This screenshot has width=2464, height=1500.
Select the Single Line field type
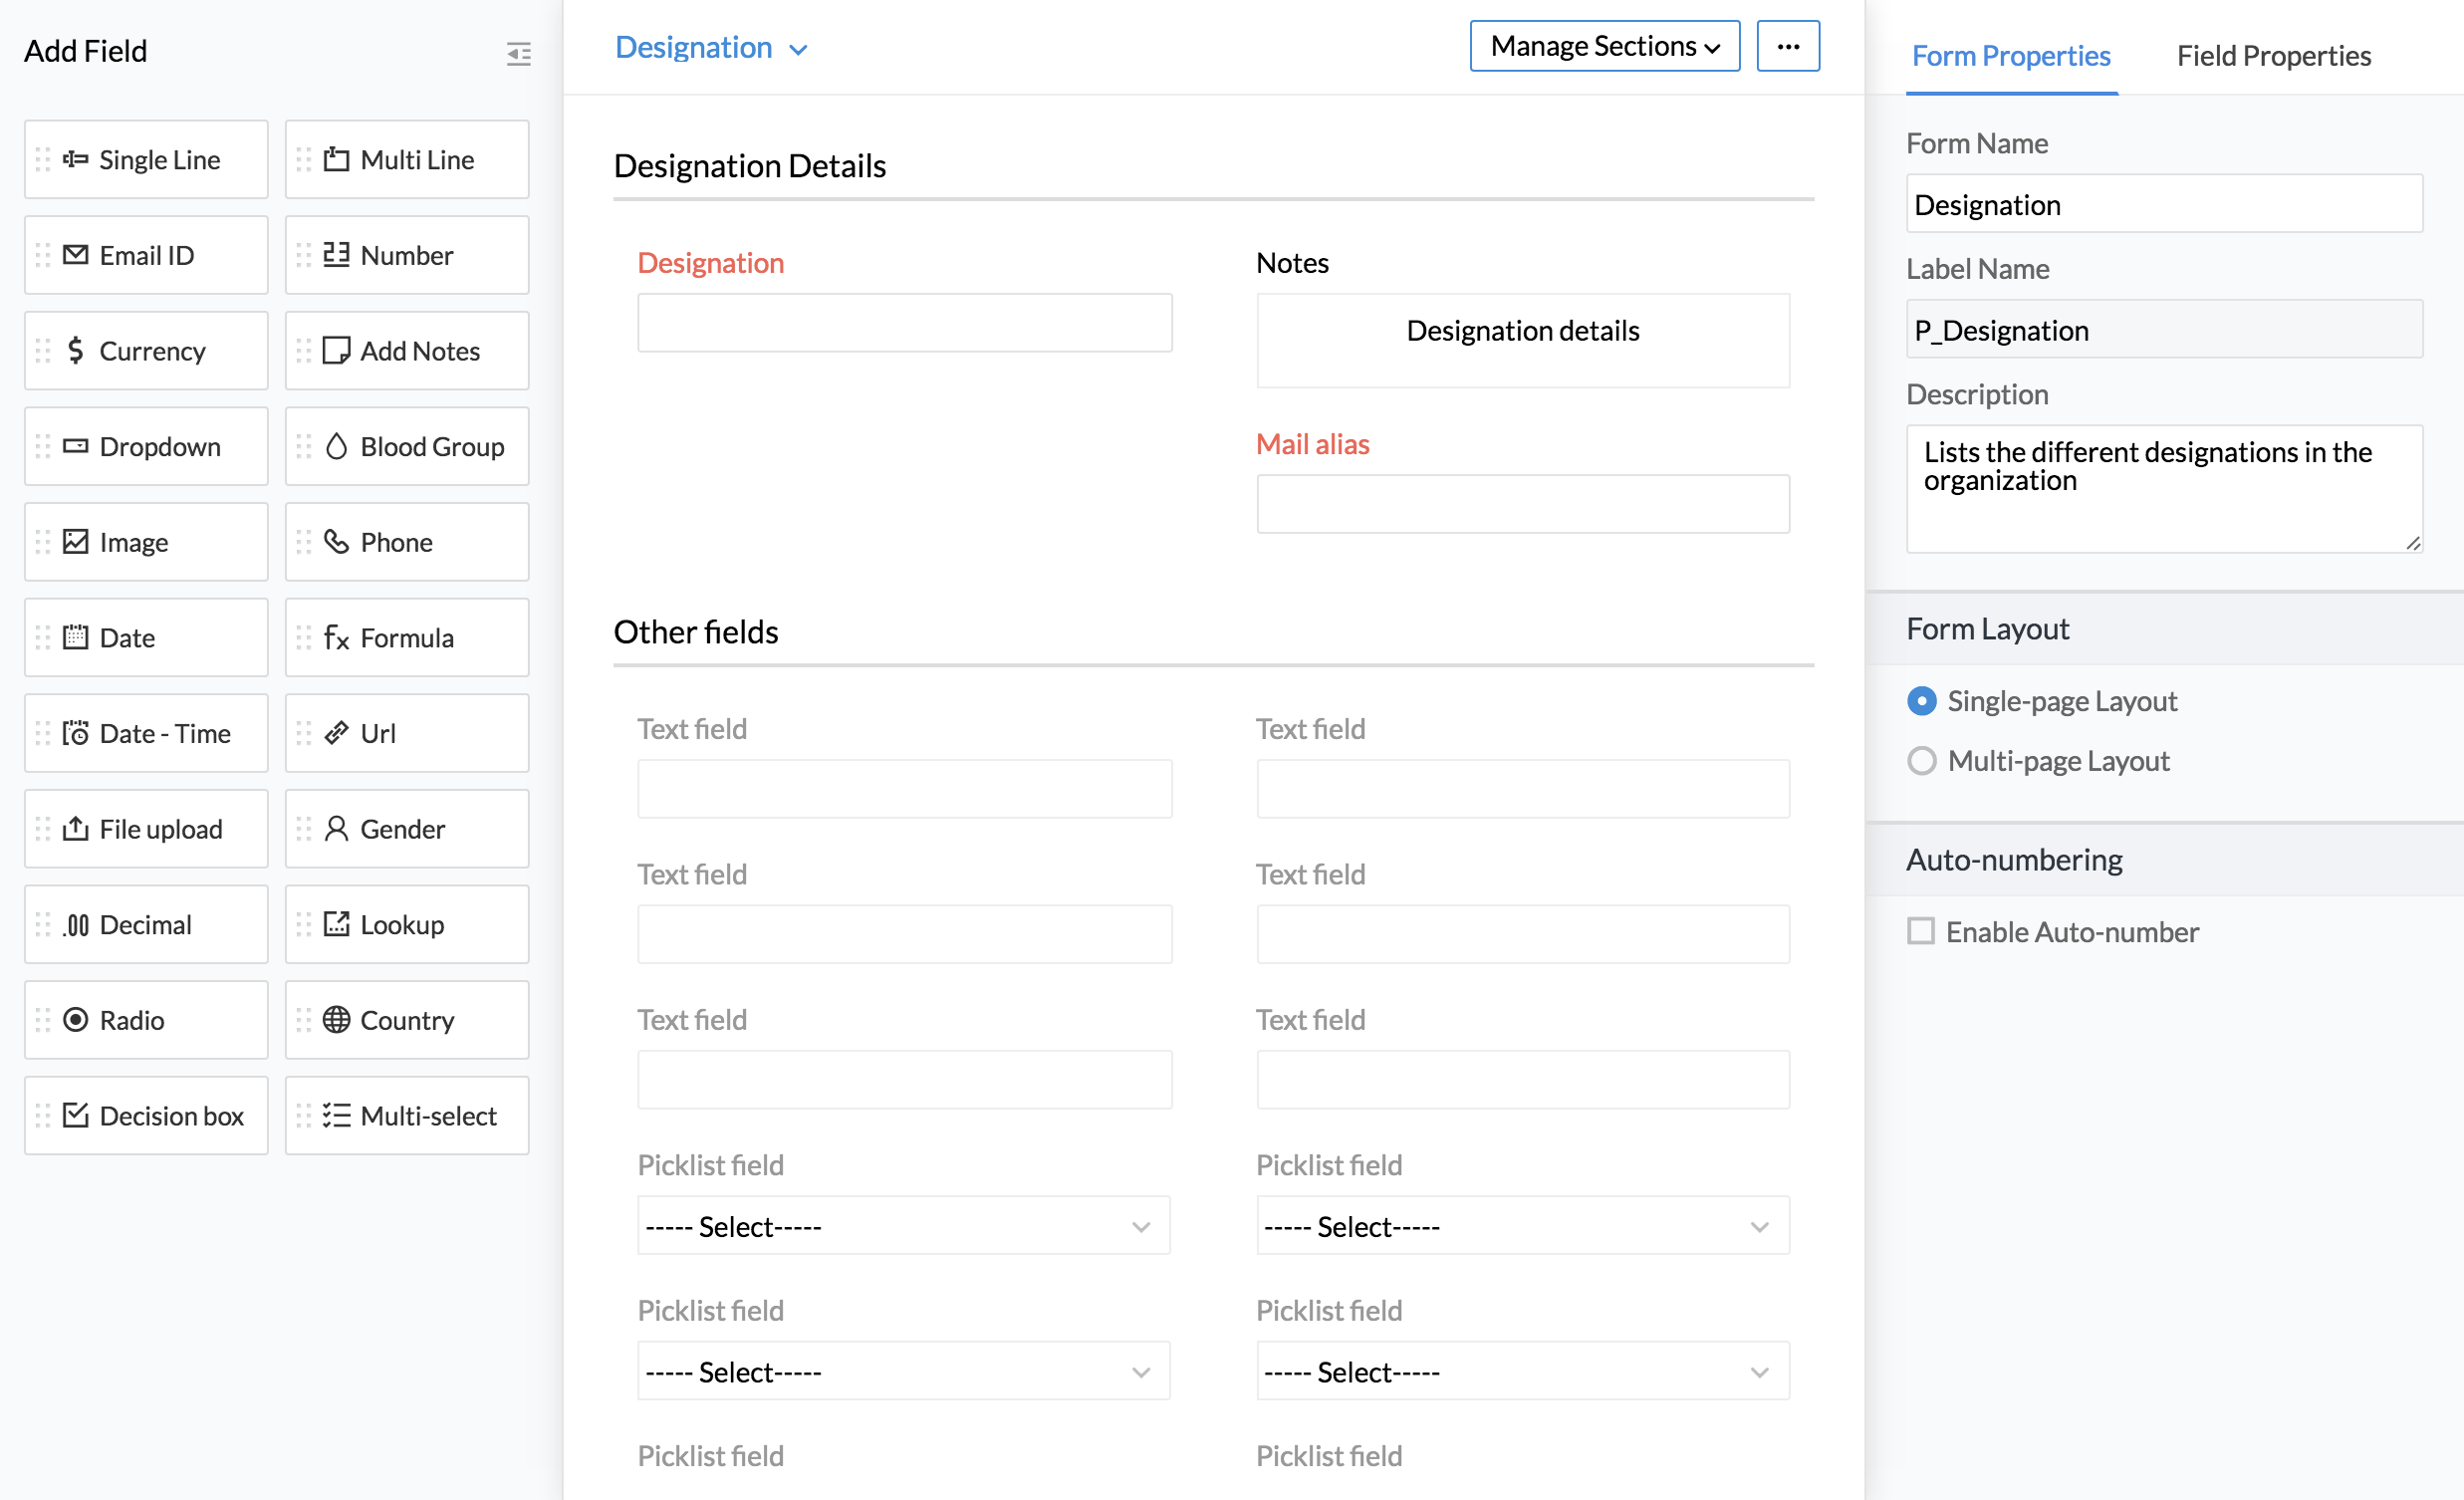pos(147,160)
